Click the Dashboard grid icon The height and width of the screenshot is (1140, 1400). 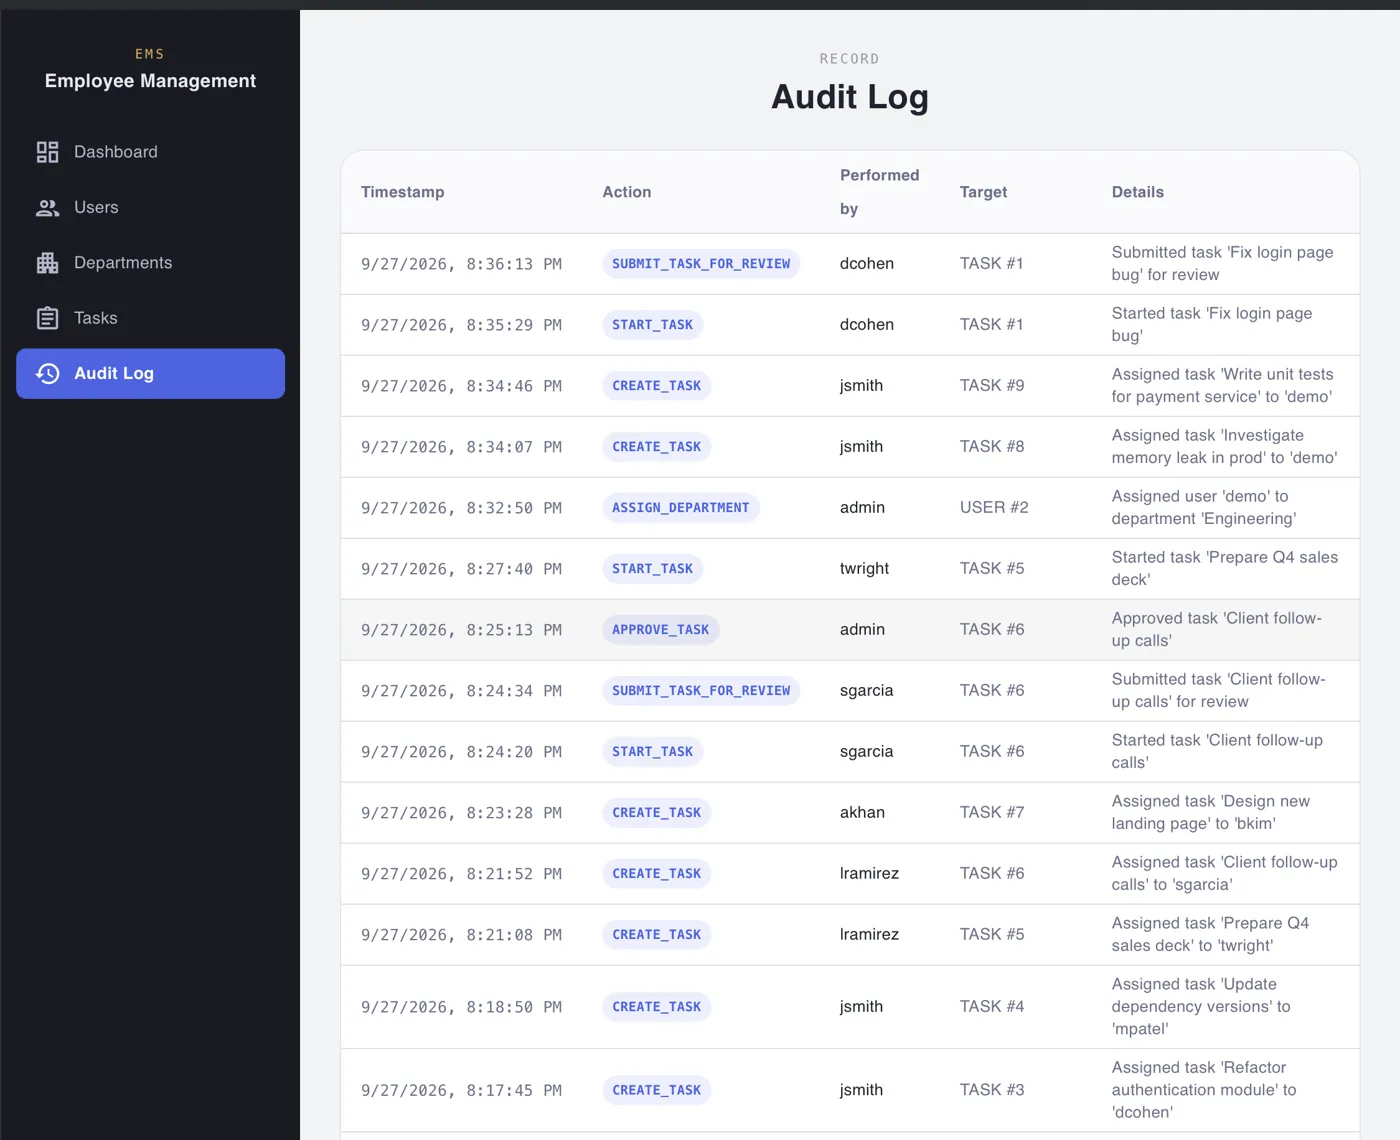point(47,152)
